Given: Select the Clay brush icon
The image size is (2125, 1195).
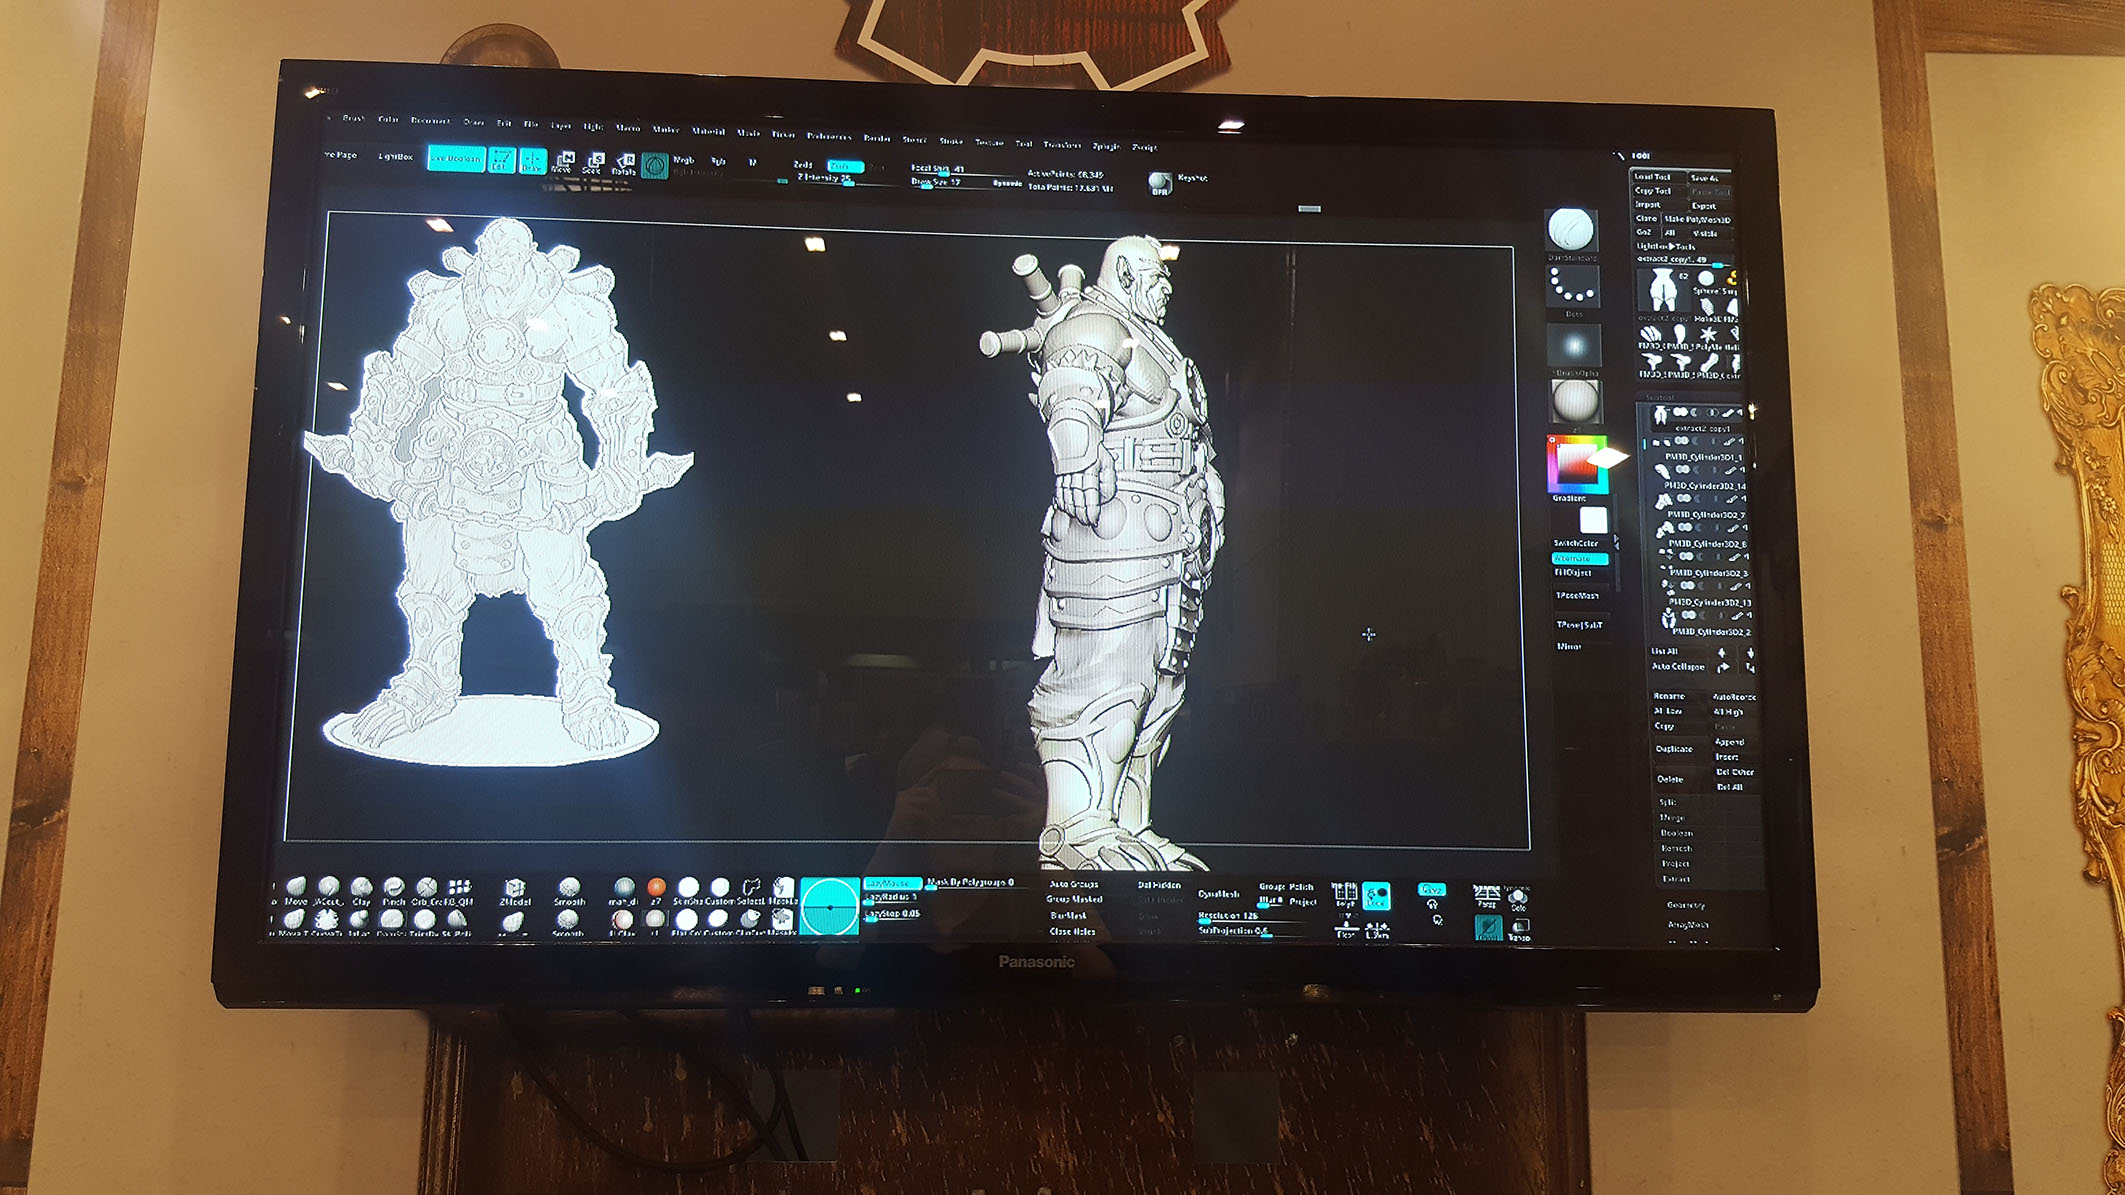Looking at the screenshot, I should [x=361, y=890].
